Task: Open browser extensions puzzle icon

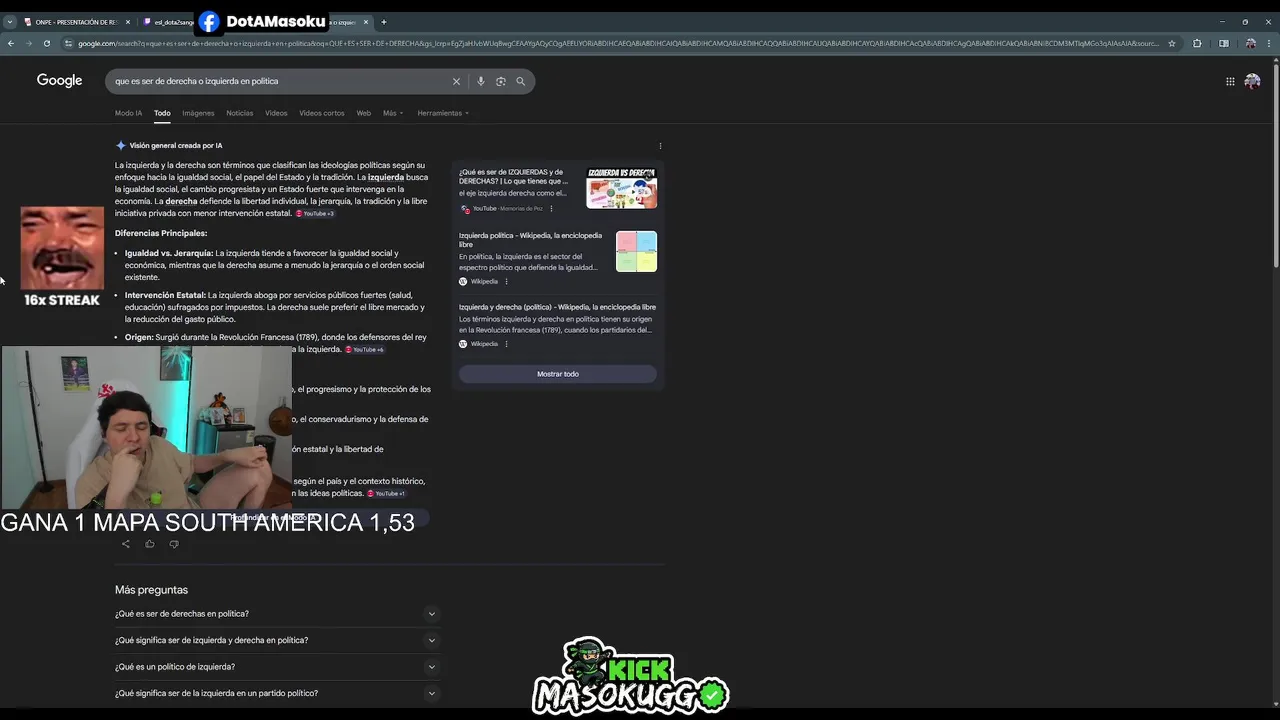Action: 1197,43
